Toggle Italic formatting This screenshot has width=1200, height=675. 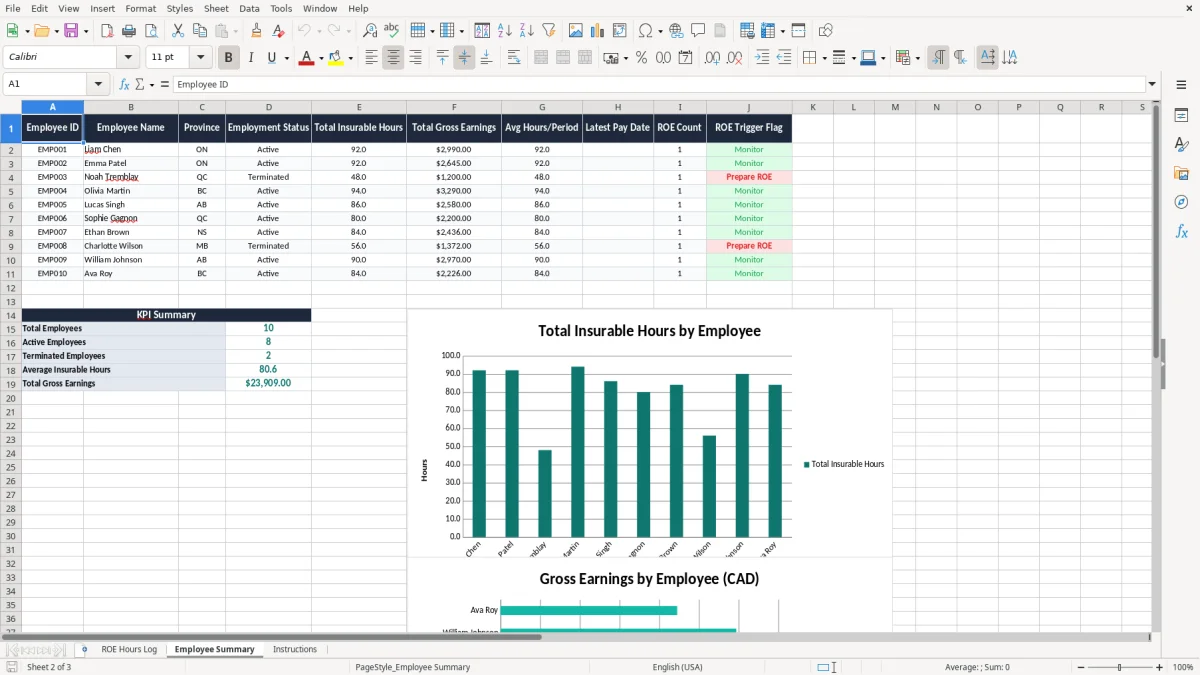251,58
